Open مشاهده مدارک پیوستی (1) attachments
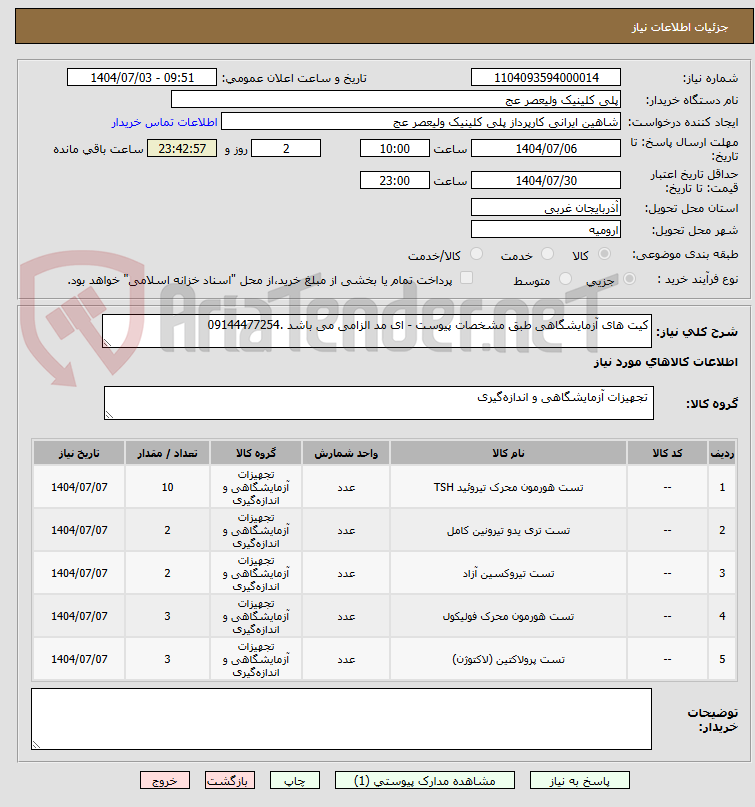 (x=425, y=781)
